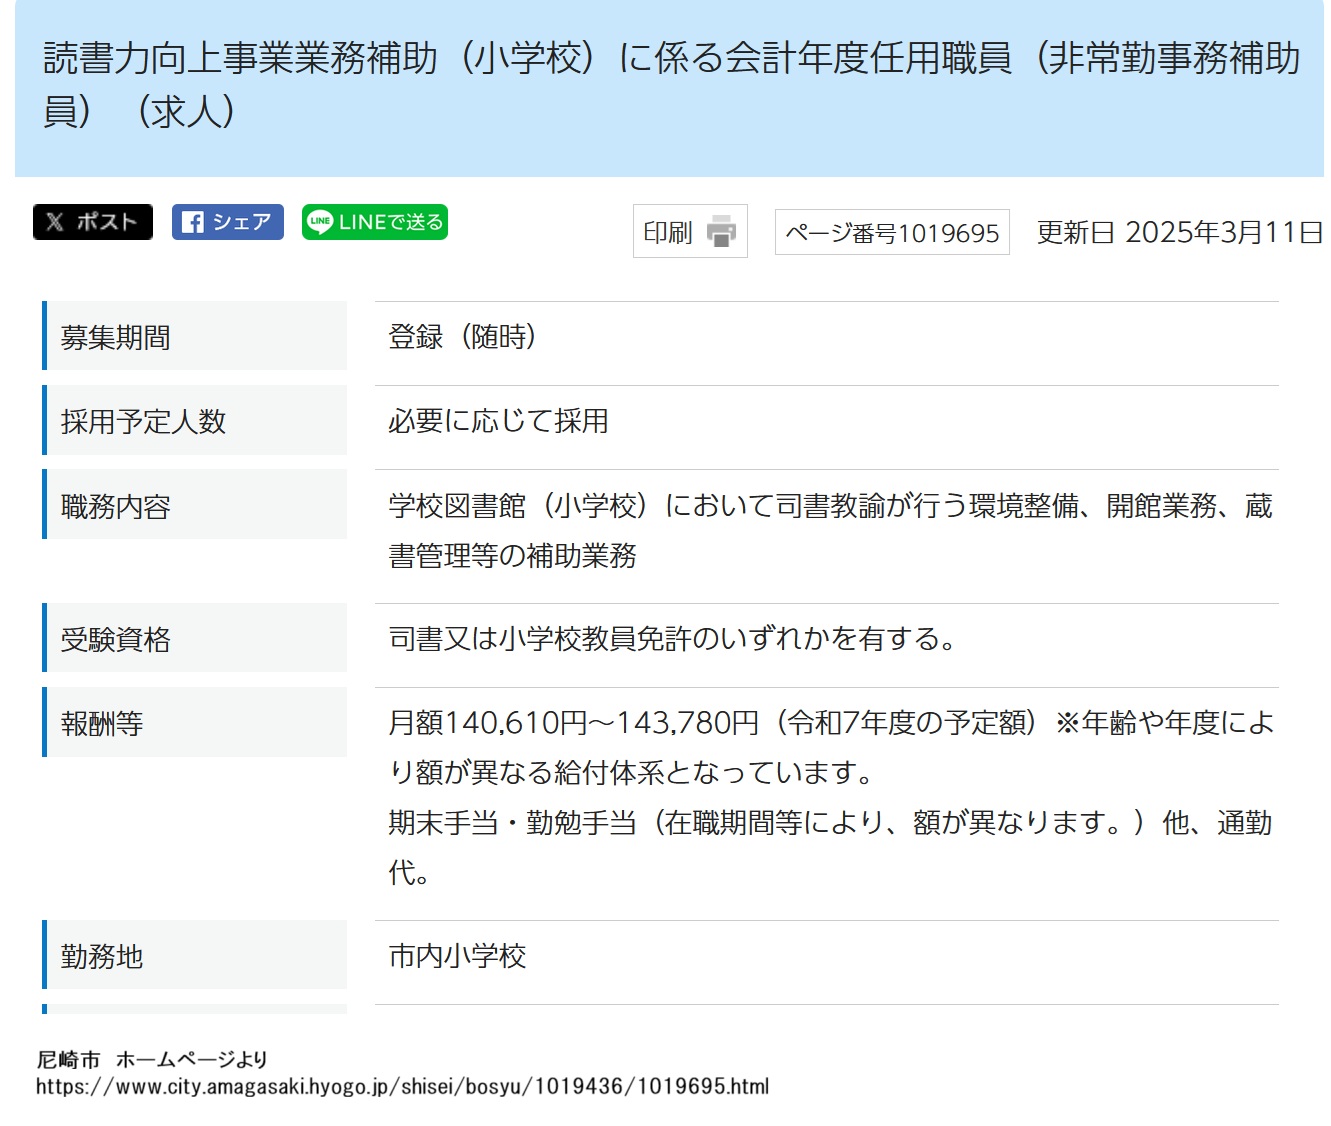Click the gray printer icon

[721, 231]
